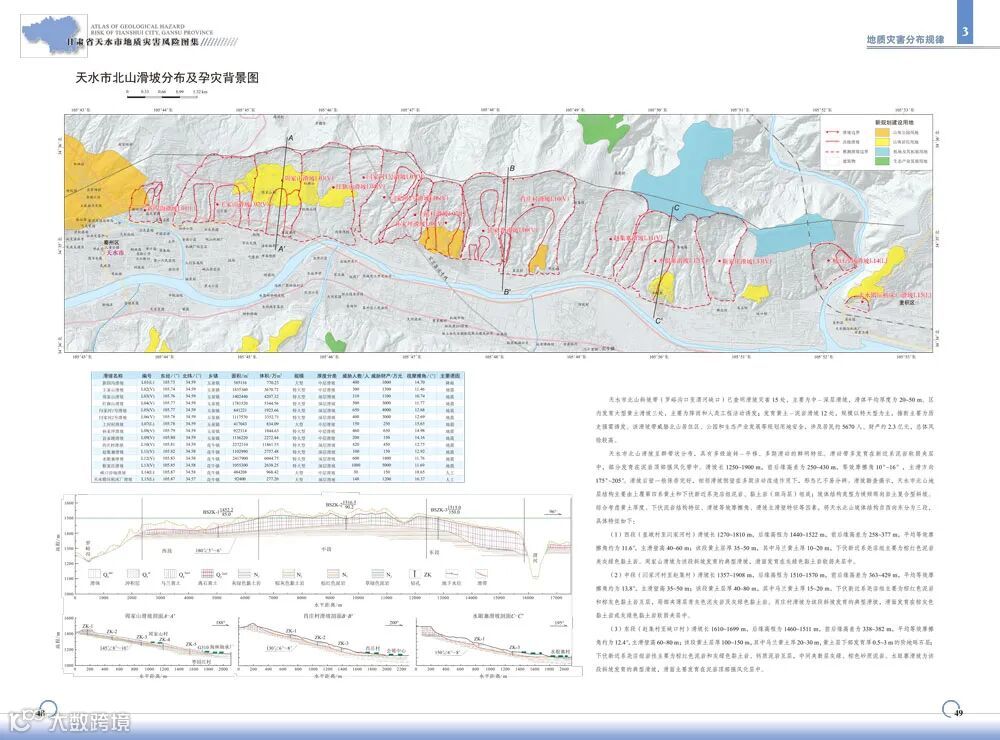Click the map title '天水市北山滑坡分布及孕灾背景图'
The image size is (1000, 740).
point(167,78)
